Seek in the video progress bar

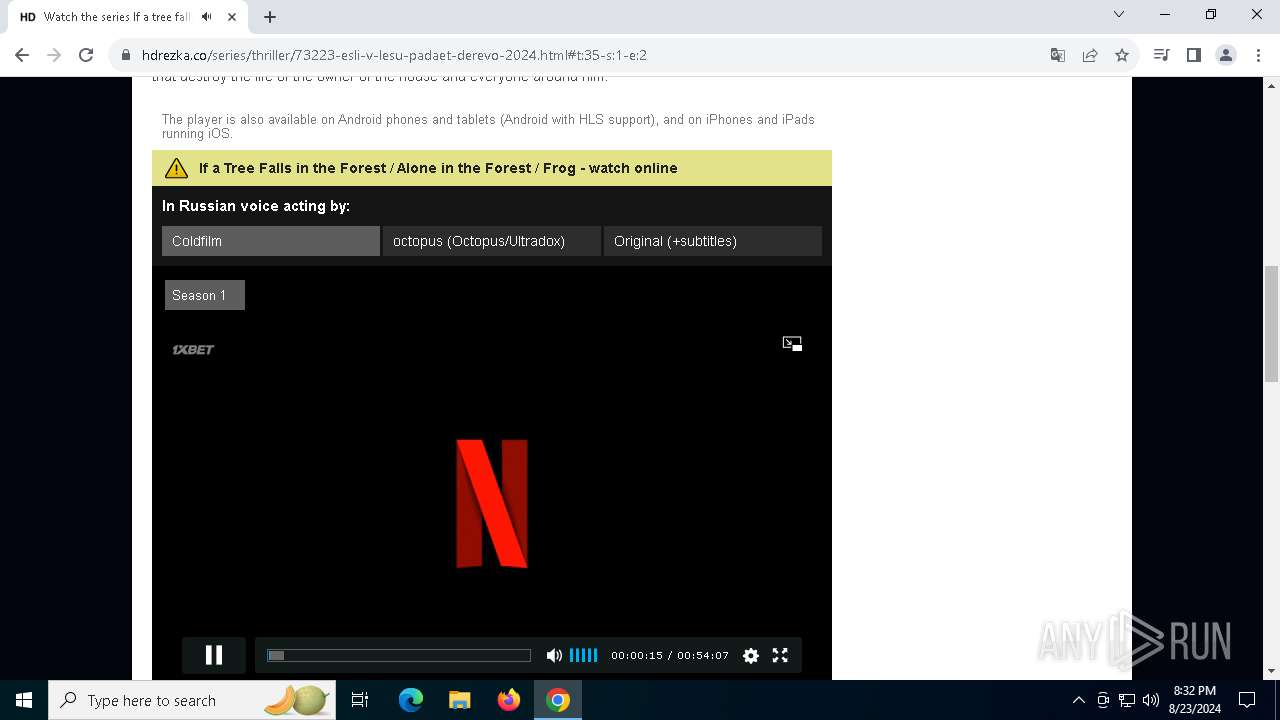click(399, 656)
